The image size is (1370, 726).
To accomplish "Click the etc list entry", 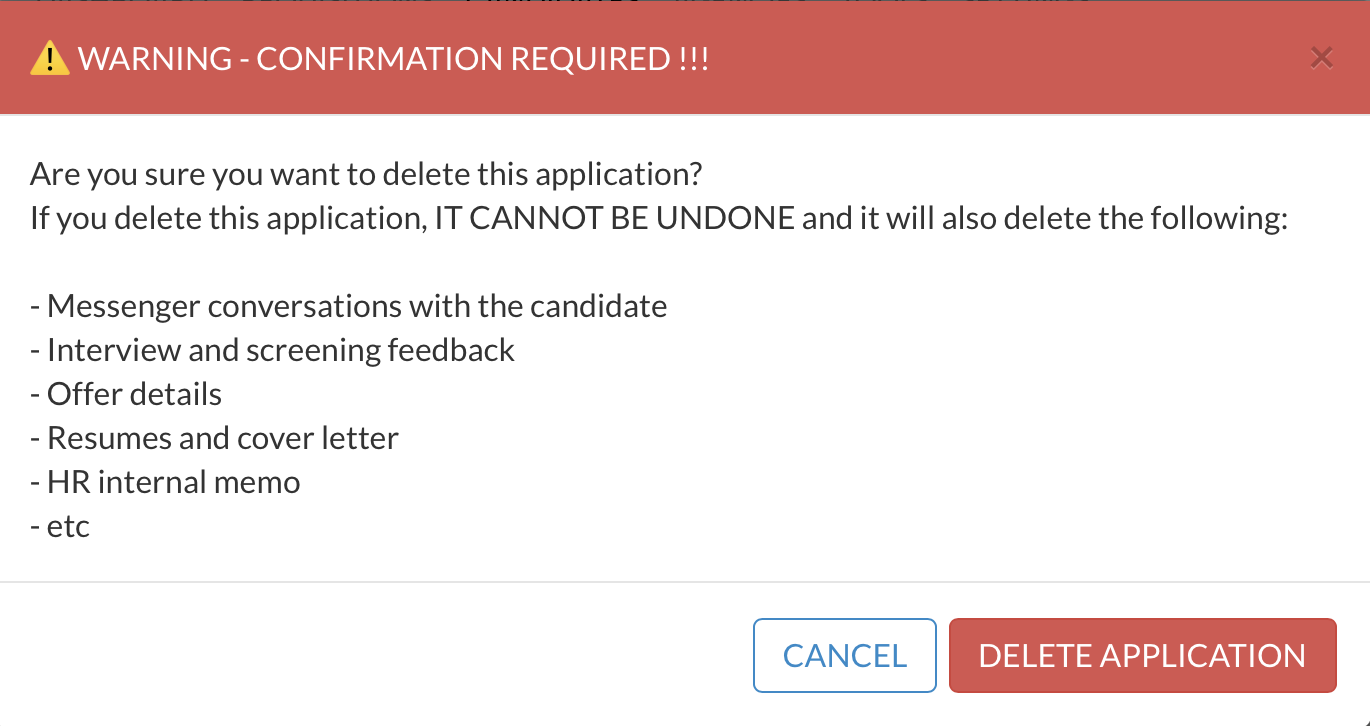I will 60,526.
